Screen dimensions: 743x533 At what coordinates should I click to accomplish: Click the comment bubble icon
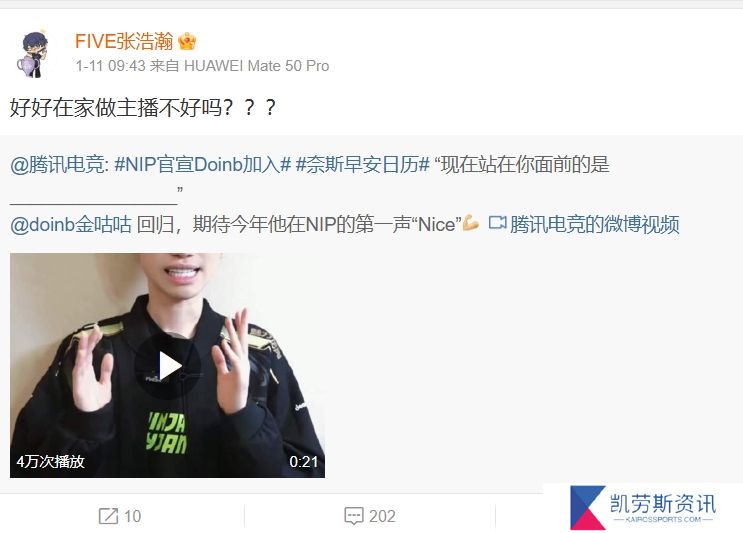[x=354, y=516]
